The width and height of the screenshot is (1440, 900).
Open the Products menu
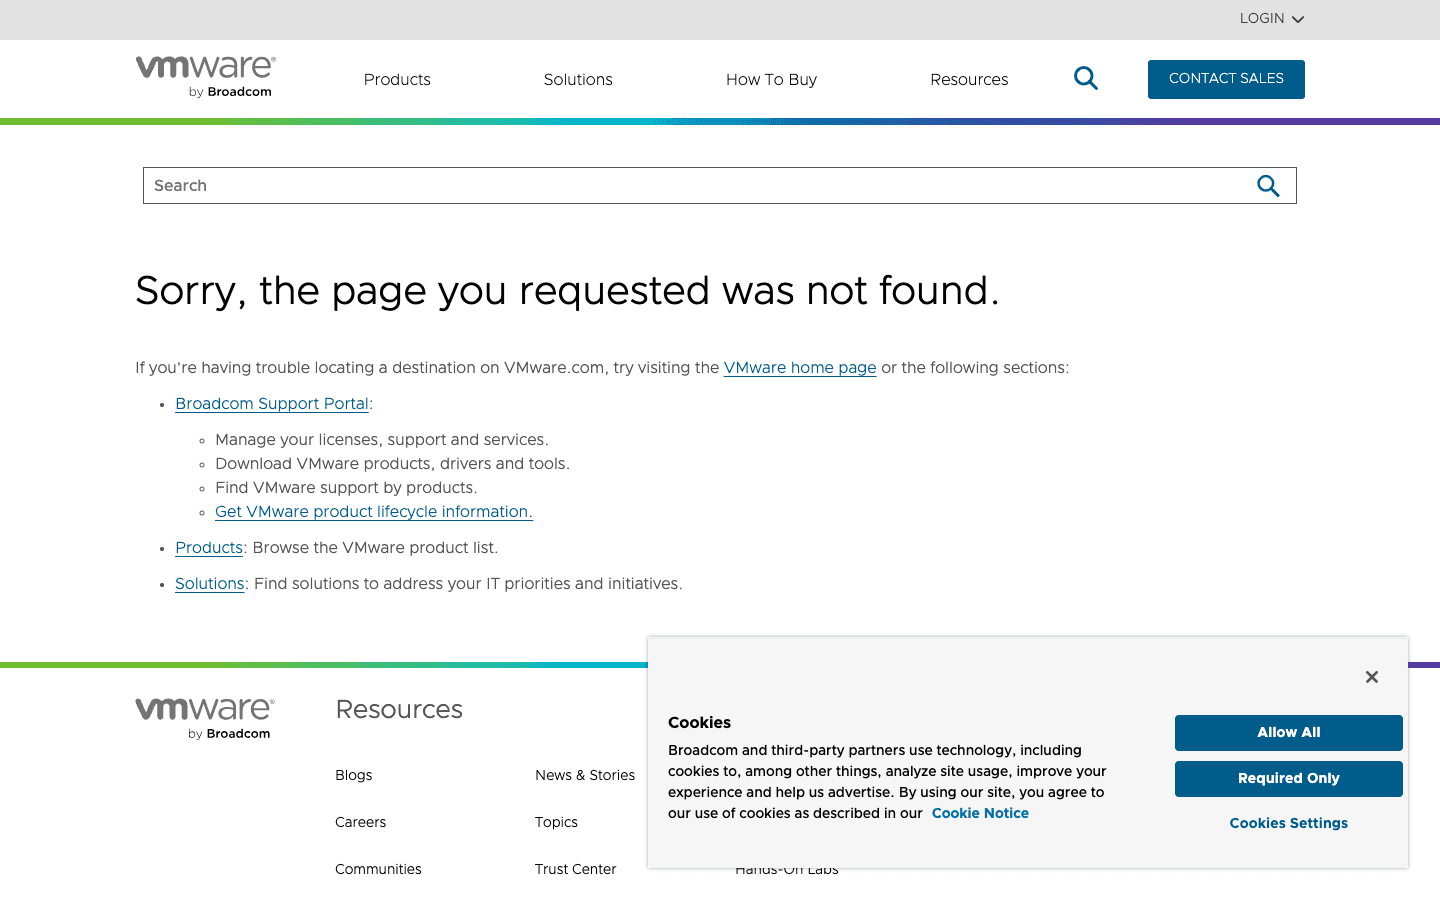(397, 80)
